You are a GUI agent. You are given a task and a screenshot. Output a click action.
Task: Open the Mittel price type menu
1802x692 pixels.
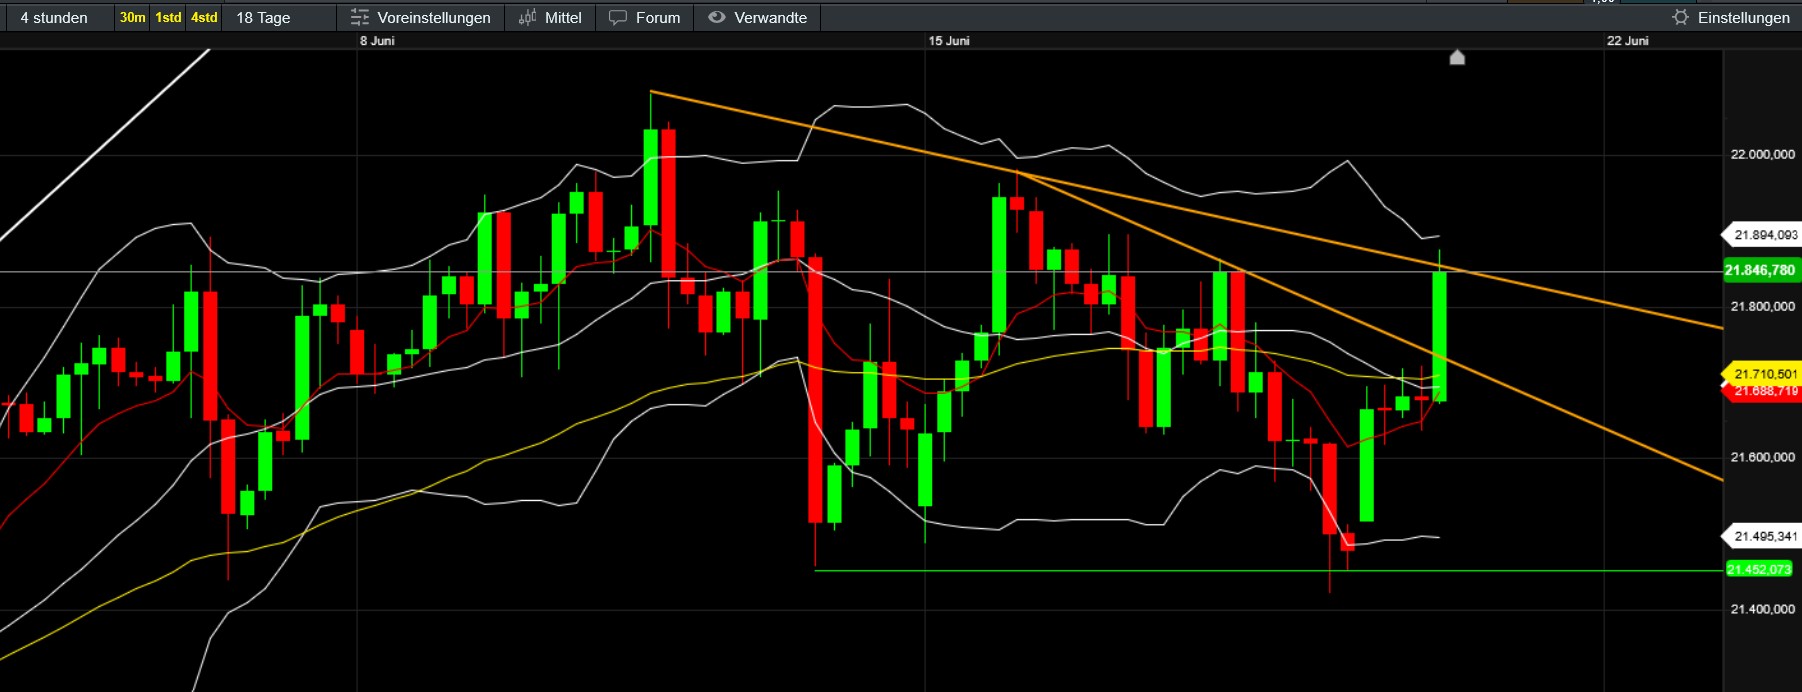[550, 18]
